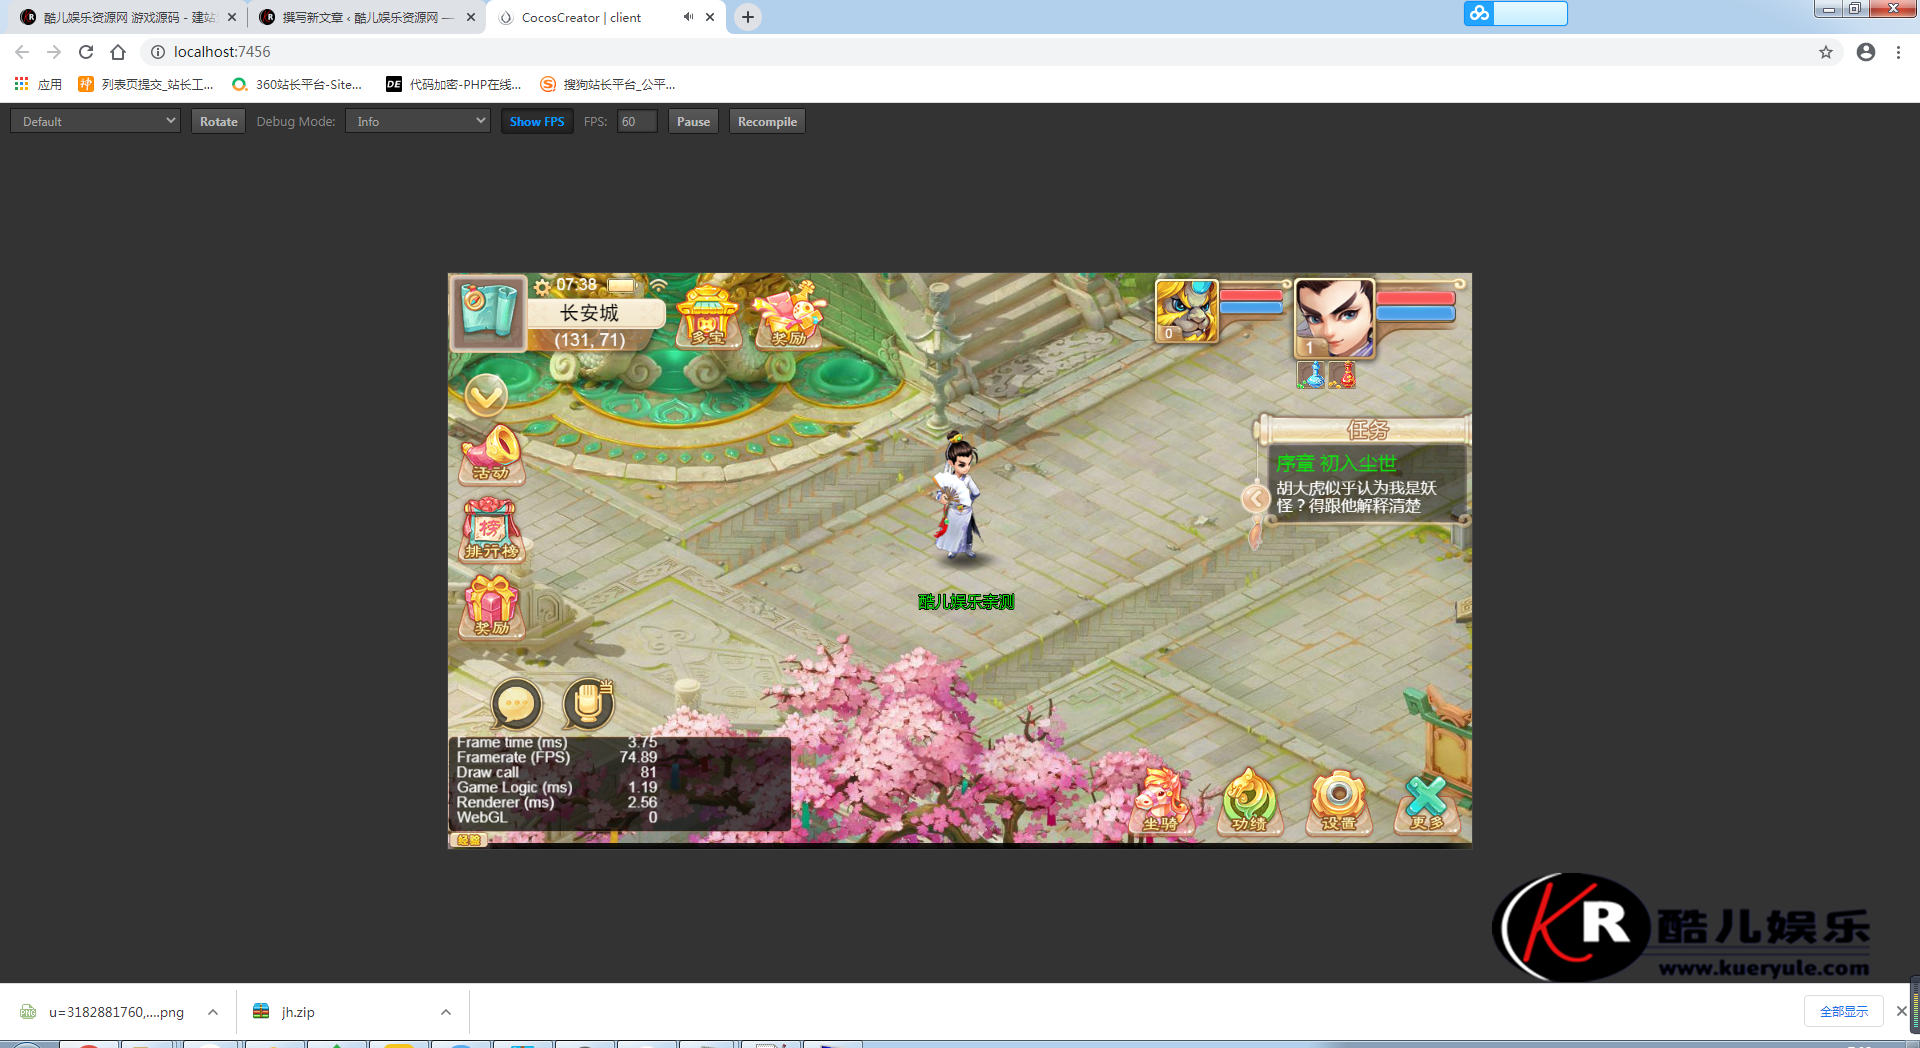The width and height of the screenshot is (1920, 1048).
Task: Open the downloaded jh.zip file
Action: [x=284, y=1012]
